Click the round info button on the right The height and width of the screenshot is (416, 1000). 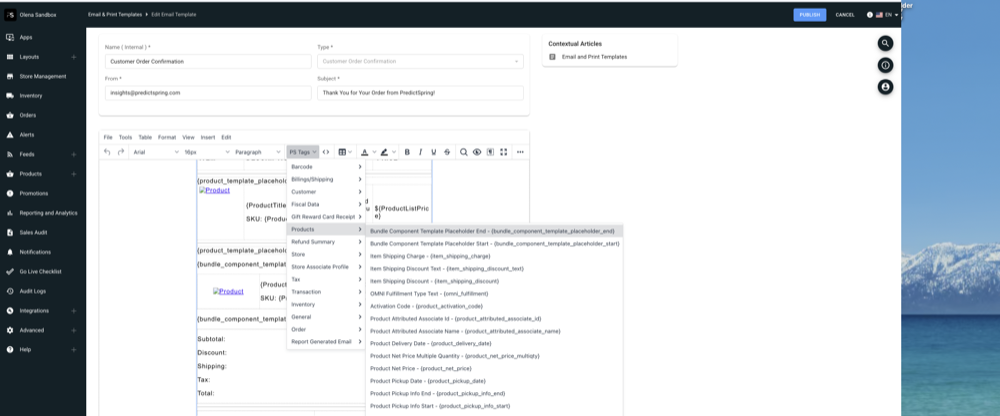(x=885, y=65)
